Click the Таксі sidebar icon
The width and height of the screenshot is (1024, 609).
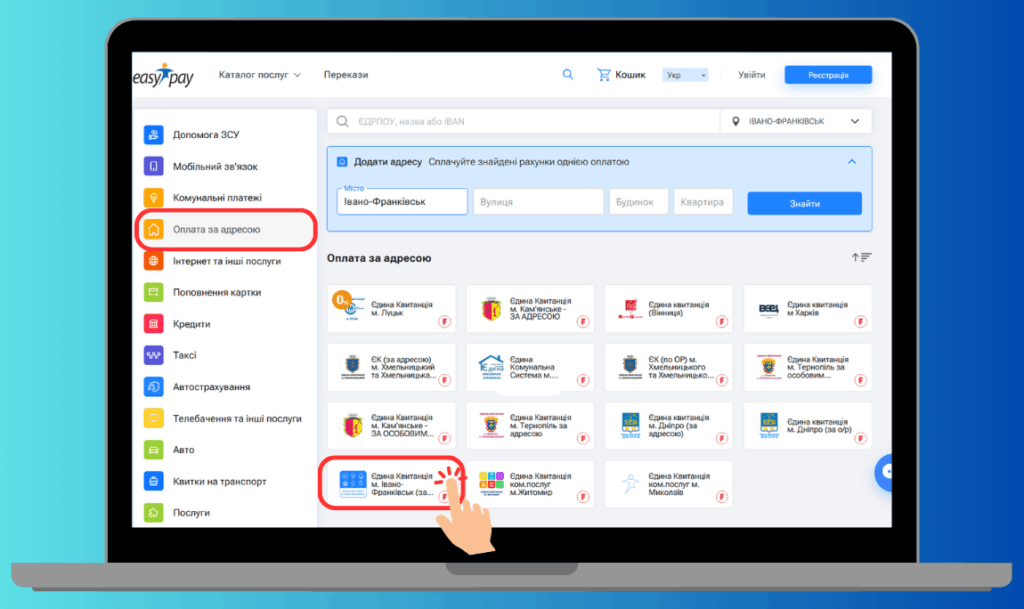click(153, 355)
